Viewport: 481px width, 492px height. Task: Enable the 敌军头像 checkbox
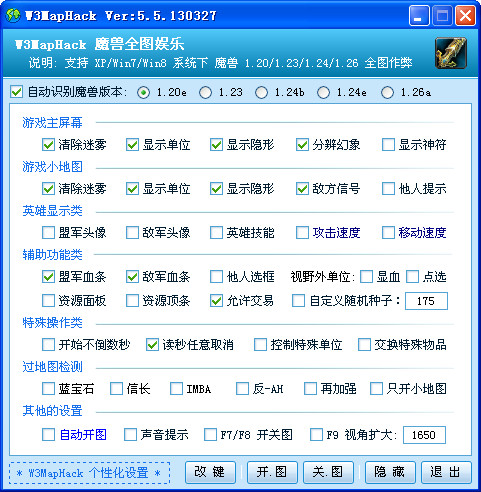point(132,233)
